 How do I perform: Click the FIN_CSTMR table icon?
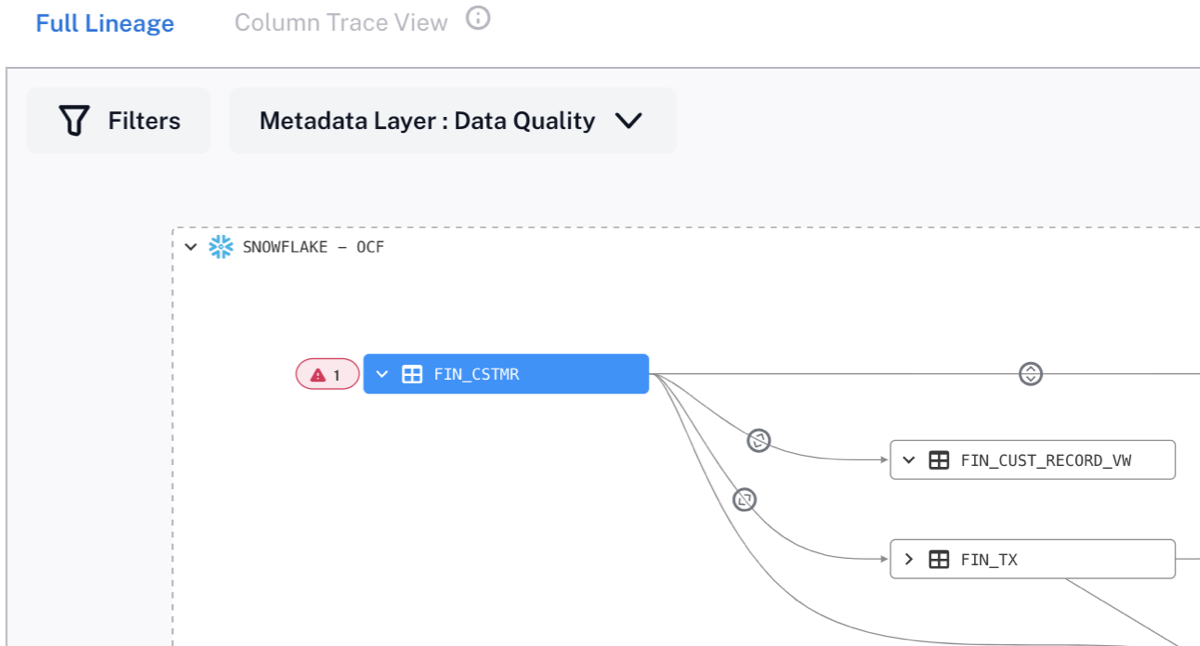click(x=411, y=375)
